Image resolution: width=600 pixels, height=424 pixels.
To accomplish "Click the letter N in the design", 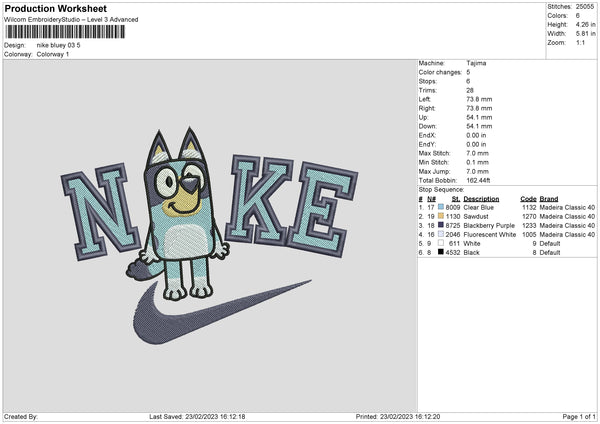I will (101, 212).
